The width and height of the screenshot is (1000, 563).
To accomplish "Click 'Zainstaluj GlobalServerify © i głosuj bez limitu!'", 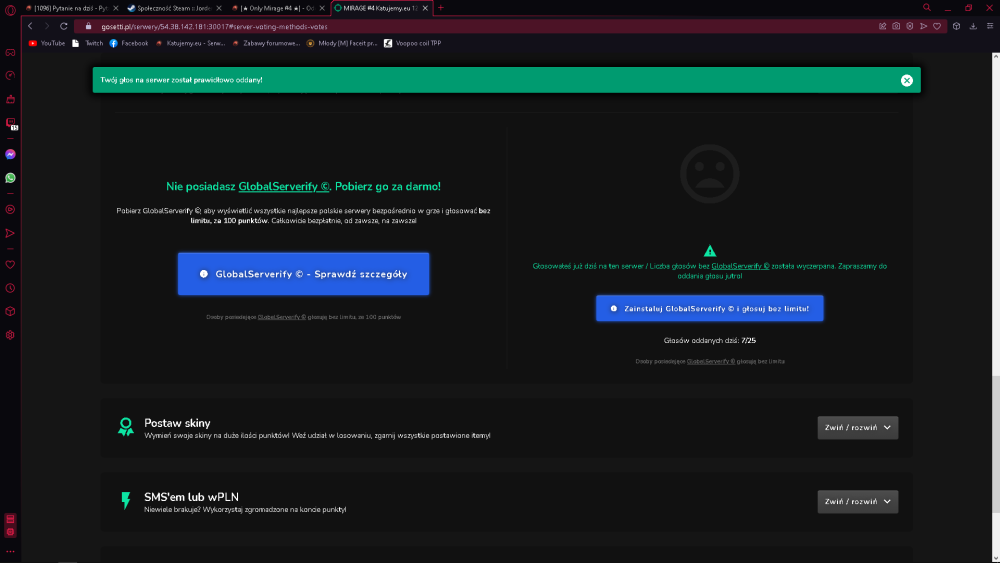I will [x=710, y=309].
